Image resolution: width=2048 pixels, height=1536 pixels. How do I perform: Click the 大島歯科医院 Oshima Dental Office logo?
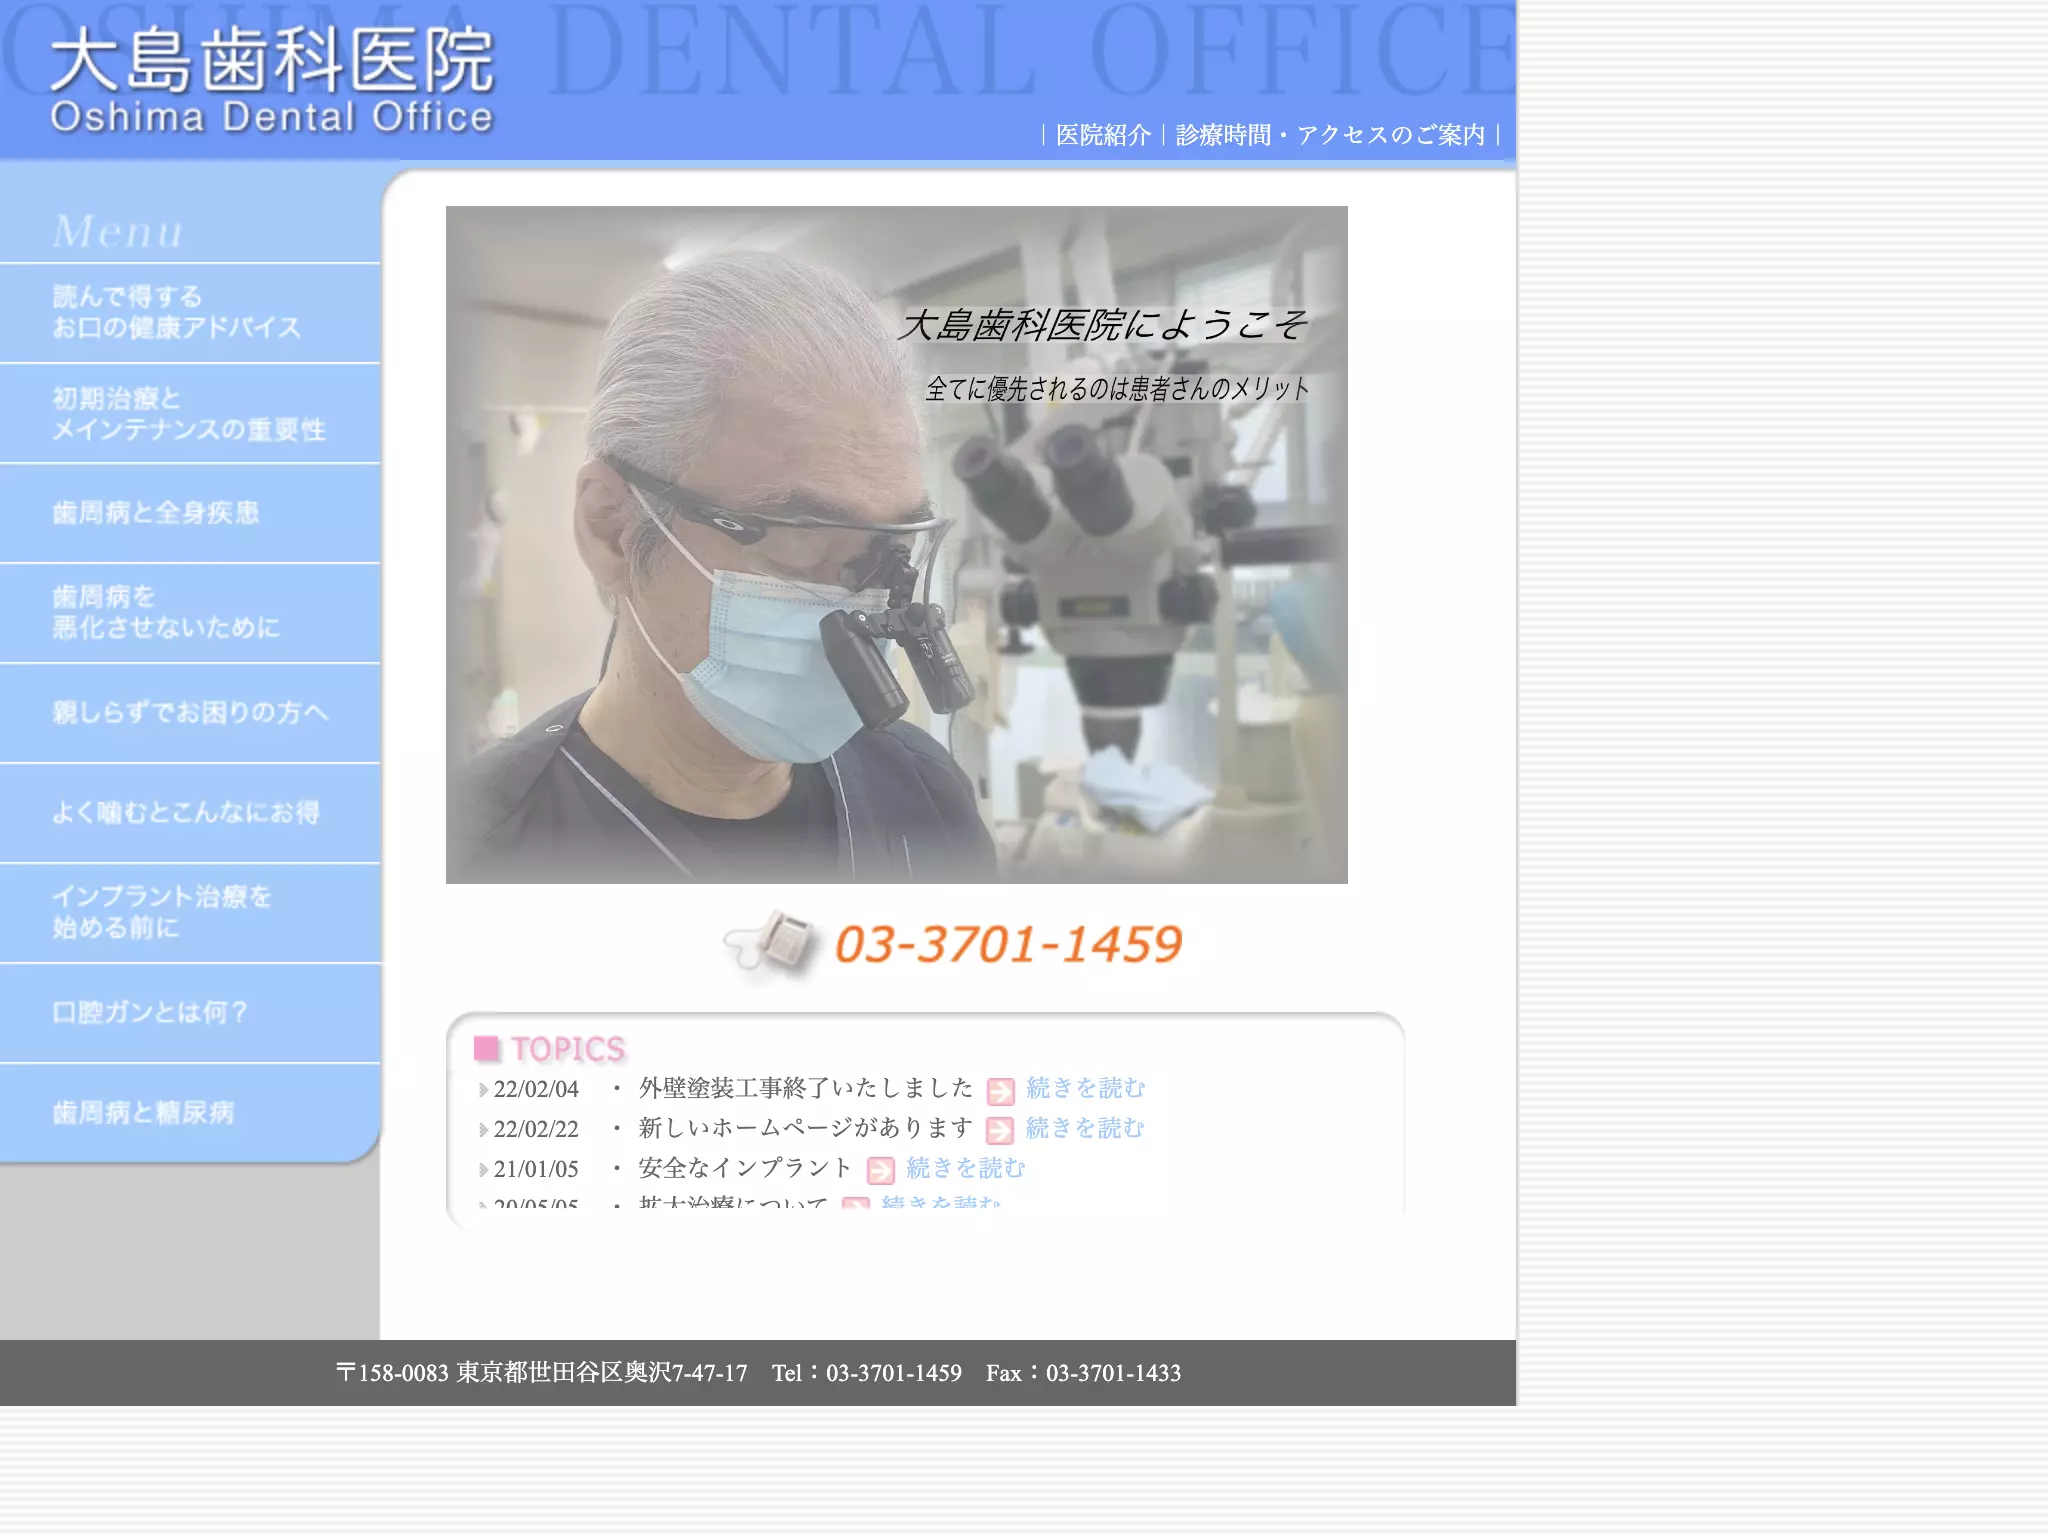[x=272, y=80]
